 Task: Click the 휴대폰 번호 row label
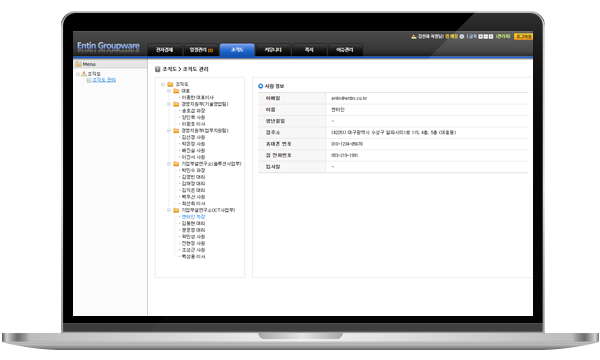coord(278,144)
